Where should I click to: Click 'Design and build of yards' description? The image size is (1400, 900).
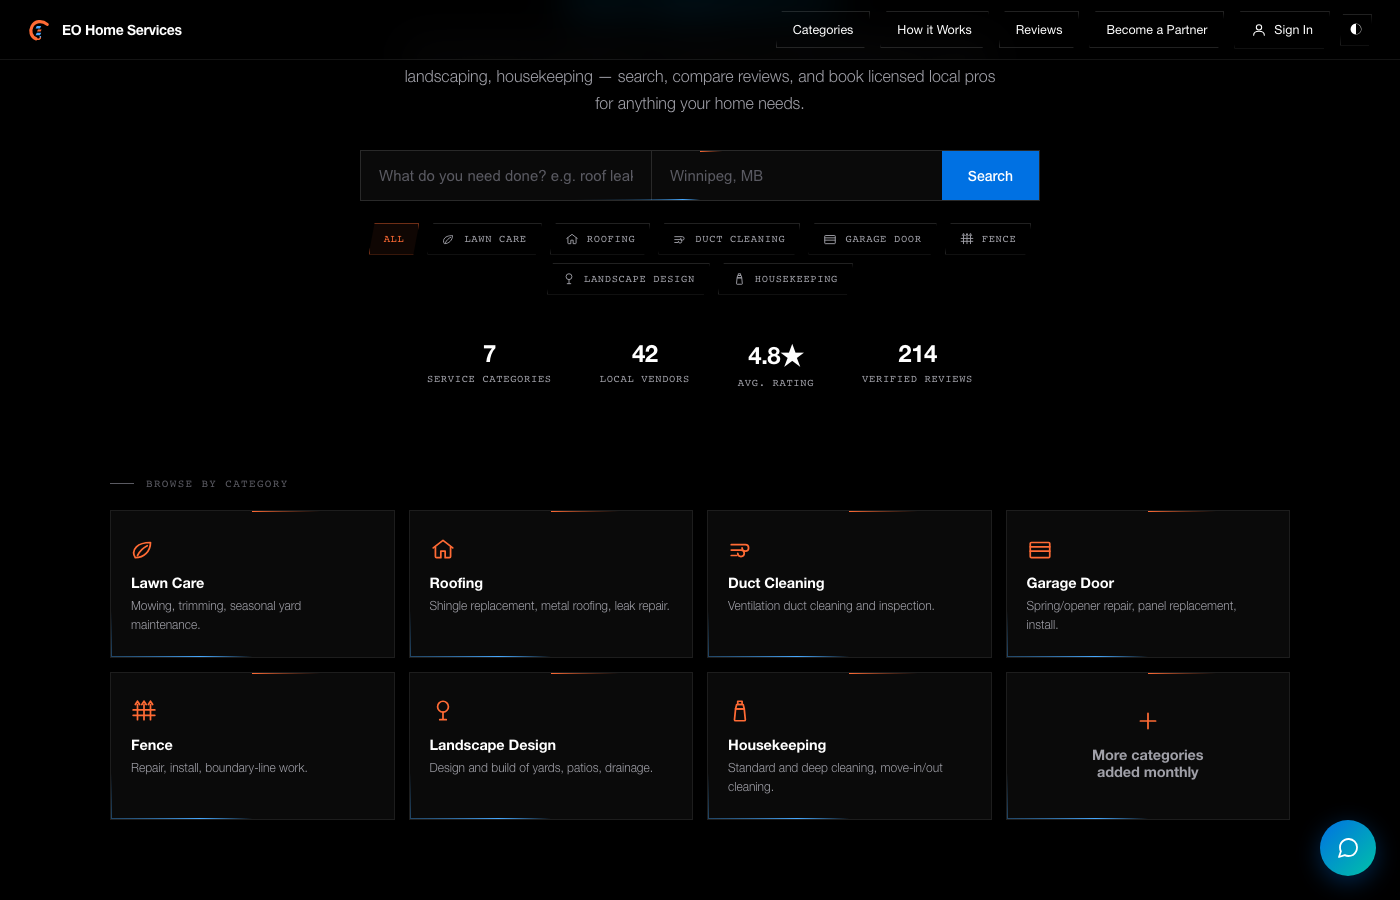coord(541,768)
